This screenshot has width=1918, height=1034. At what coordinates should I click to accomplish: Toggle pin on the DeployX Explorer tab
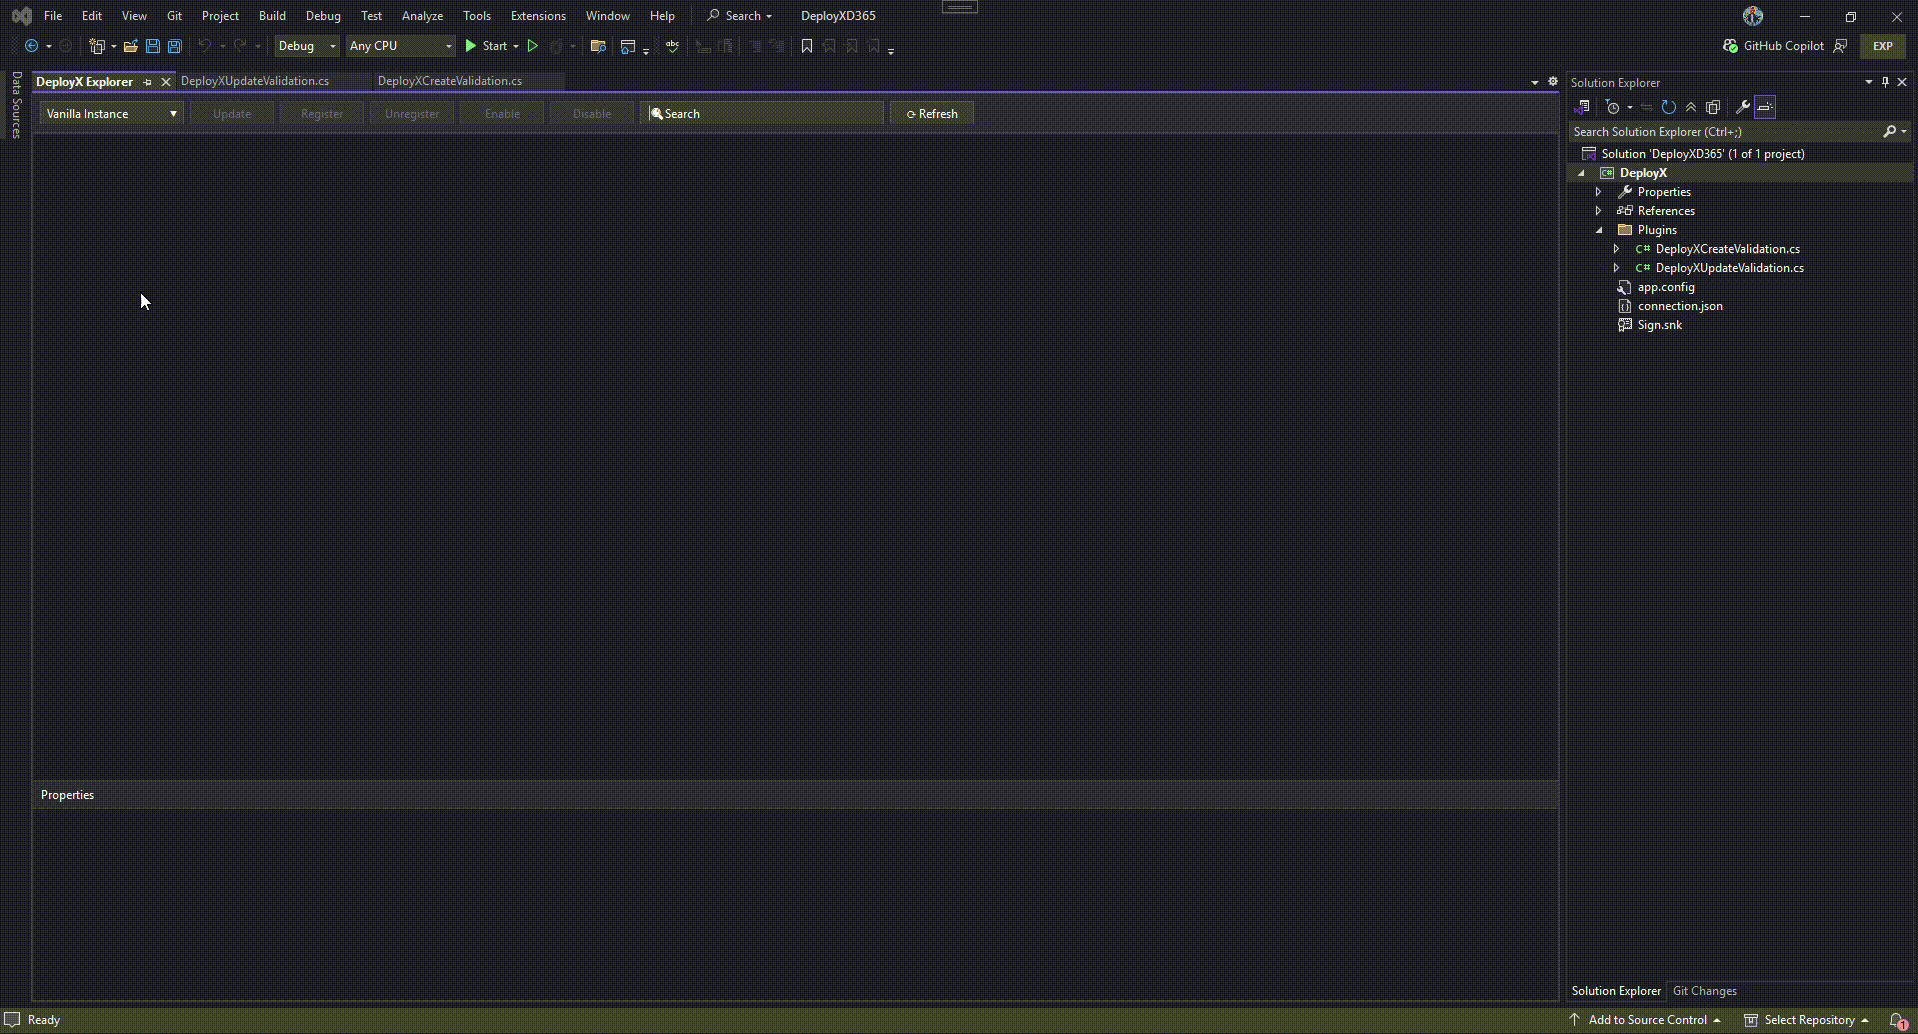click(x=148, y=82)
